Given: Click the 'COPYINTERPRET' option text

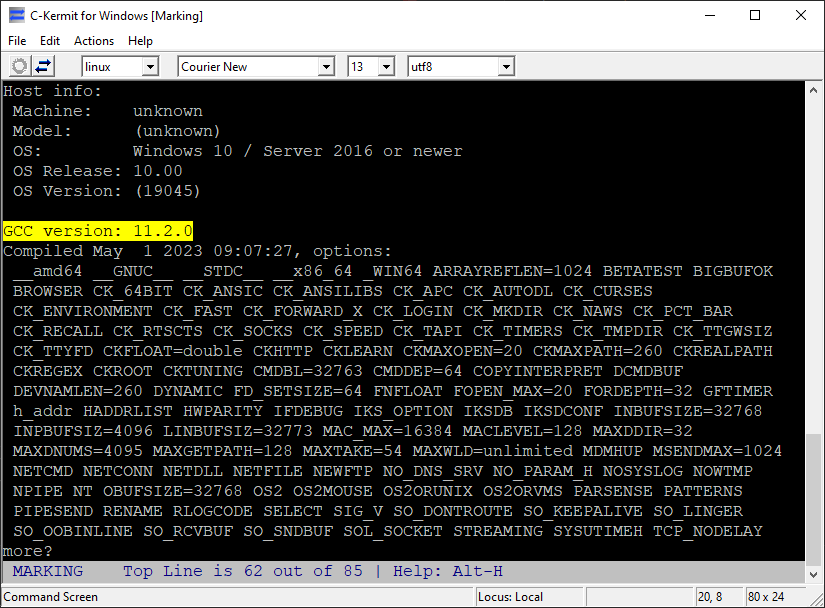Looking at the screenshot, I should click(537, 371).
